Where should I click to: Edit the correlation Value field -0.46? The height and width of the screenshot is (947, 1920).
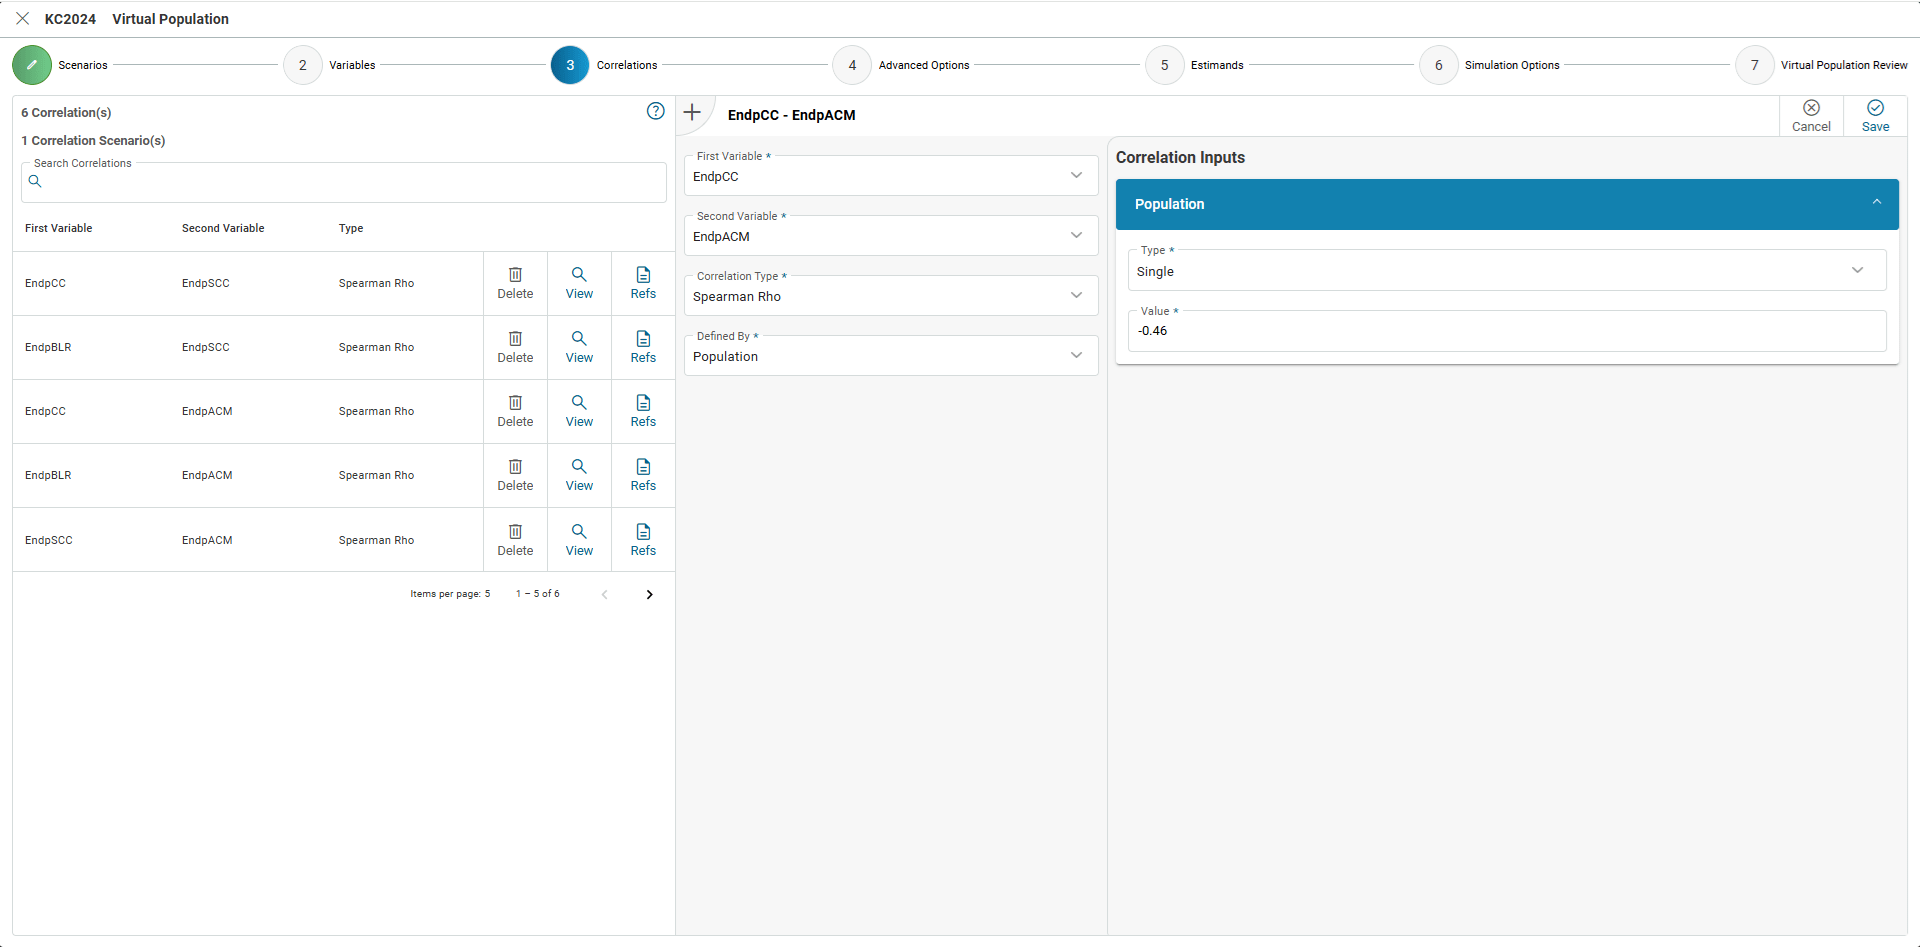tap(1507, 331)
